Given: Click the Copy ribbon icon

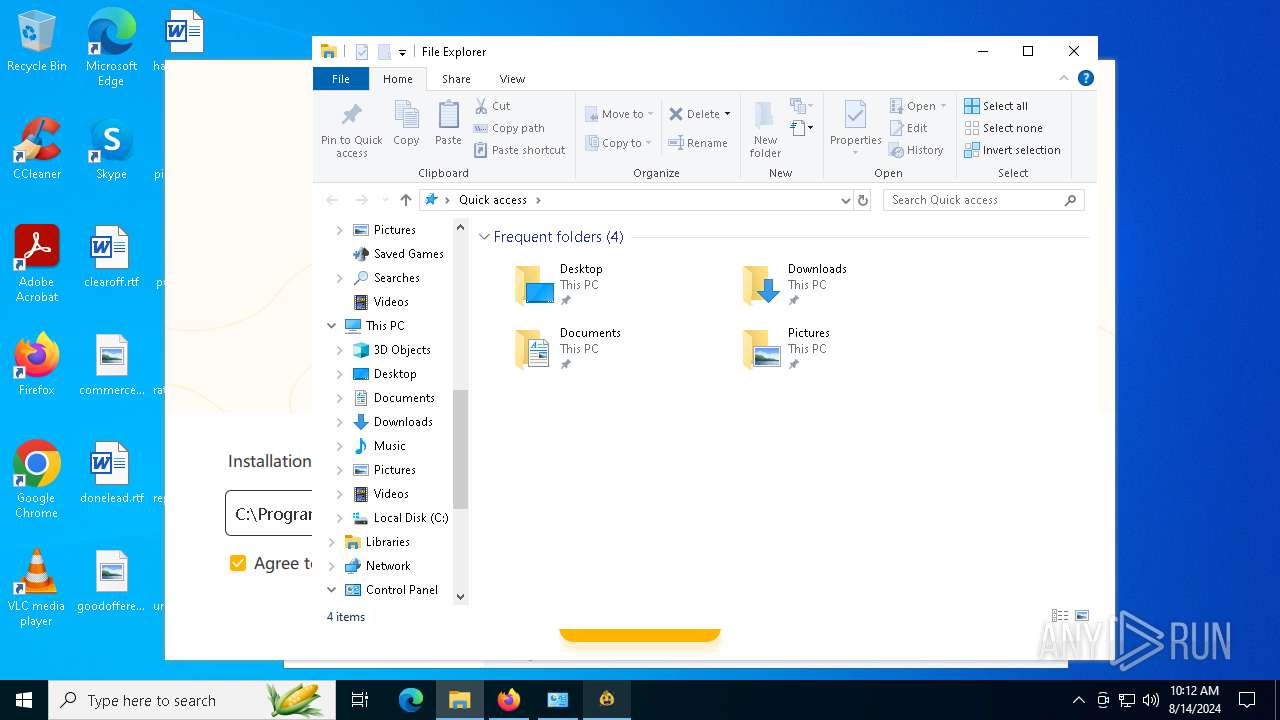Looking at the screenshot, I should [406, 124].
